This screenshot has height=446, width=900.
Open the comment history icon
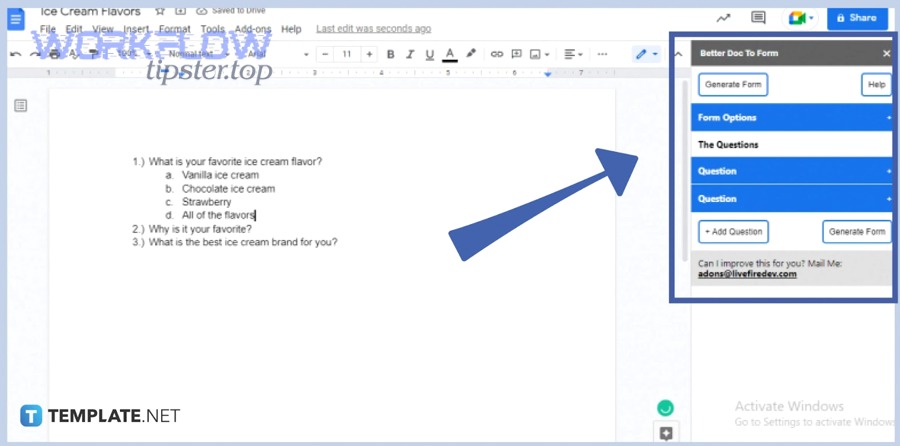(x=758, y=18)
